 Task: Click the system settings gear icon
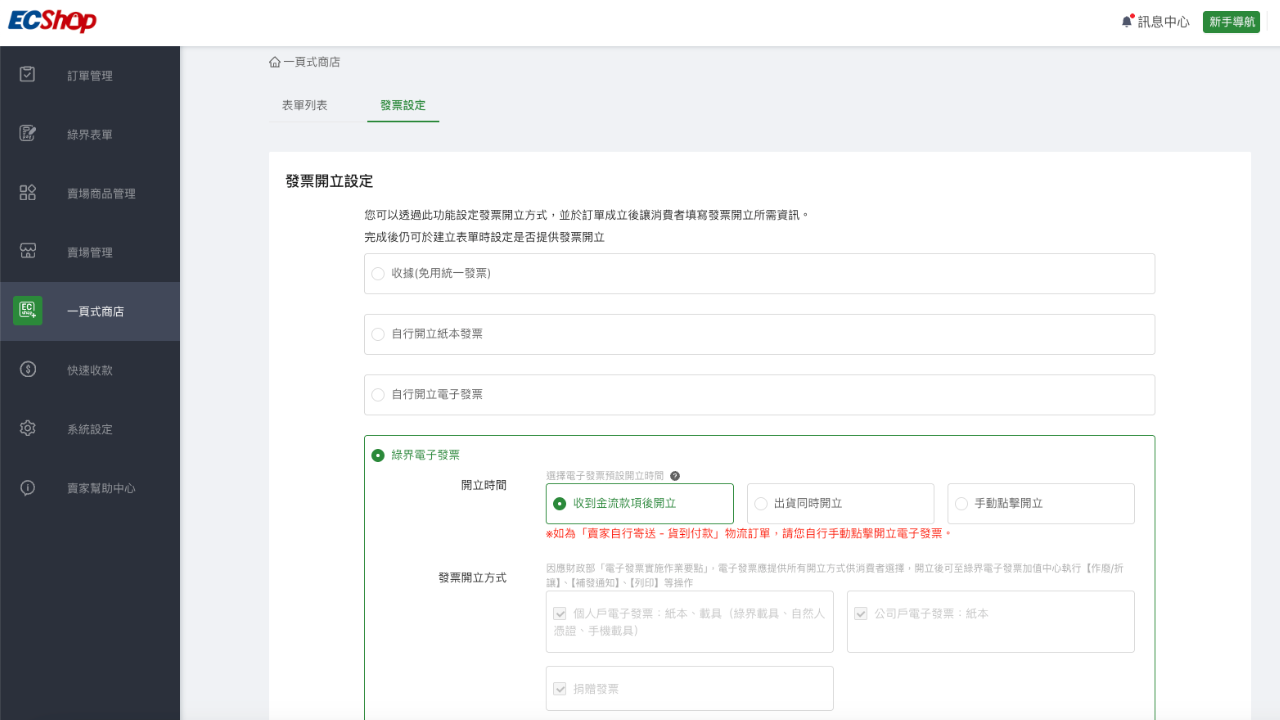28,429
